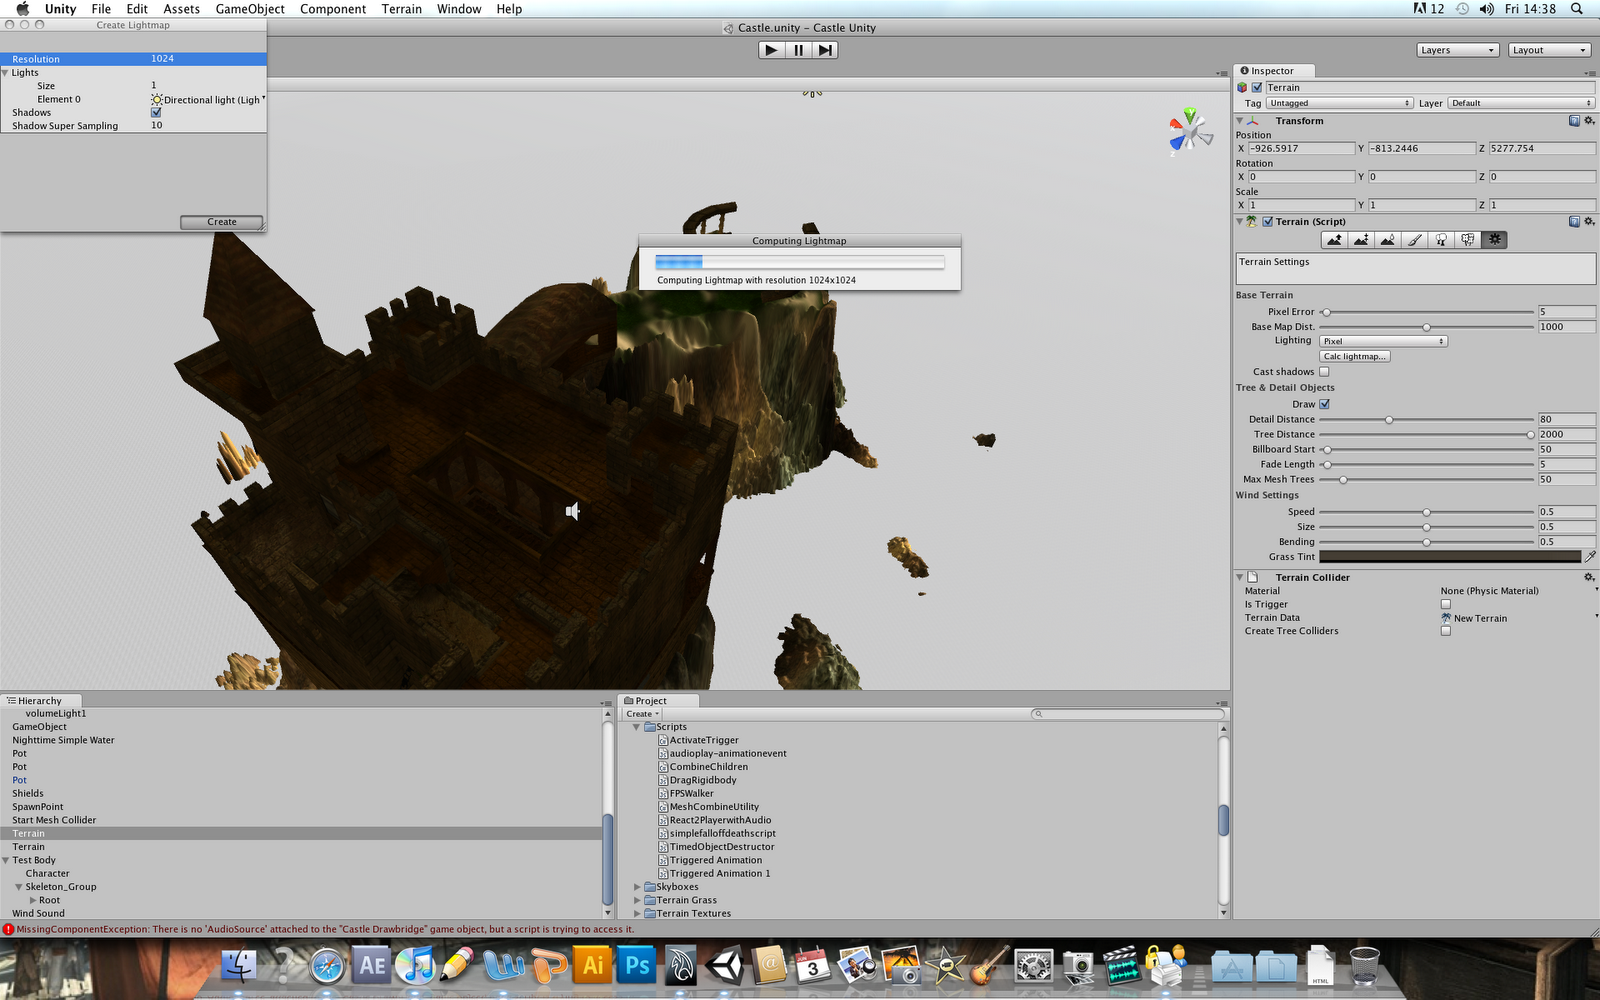The image size is (1600, 1000).
Task: Click the scene orientation gizmo
Action: pyautogui.click(x=1189, y=131)
